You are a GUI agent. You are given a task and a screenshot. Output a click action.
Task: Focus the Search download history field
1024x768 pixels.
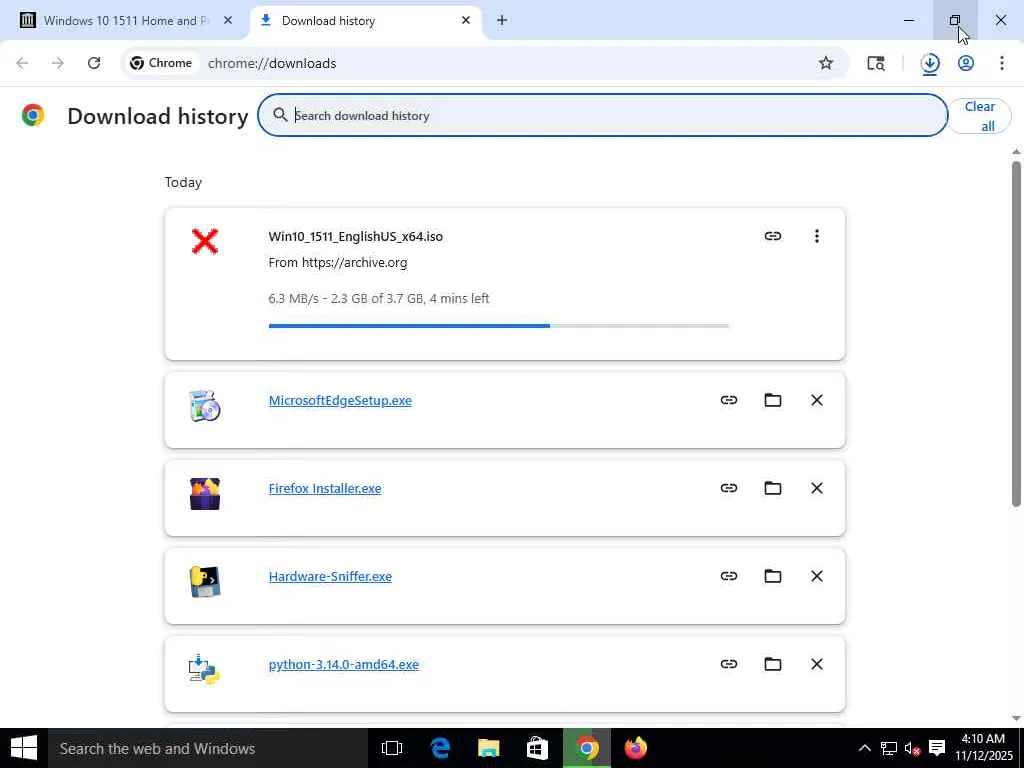(602, 115)
